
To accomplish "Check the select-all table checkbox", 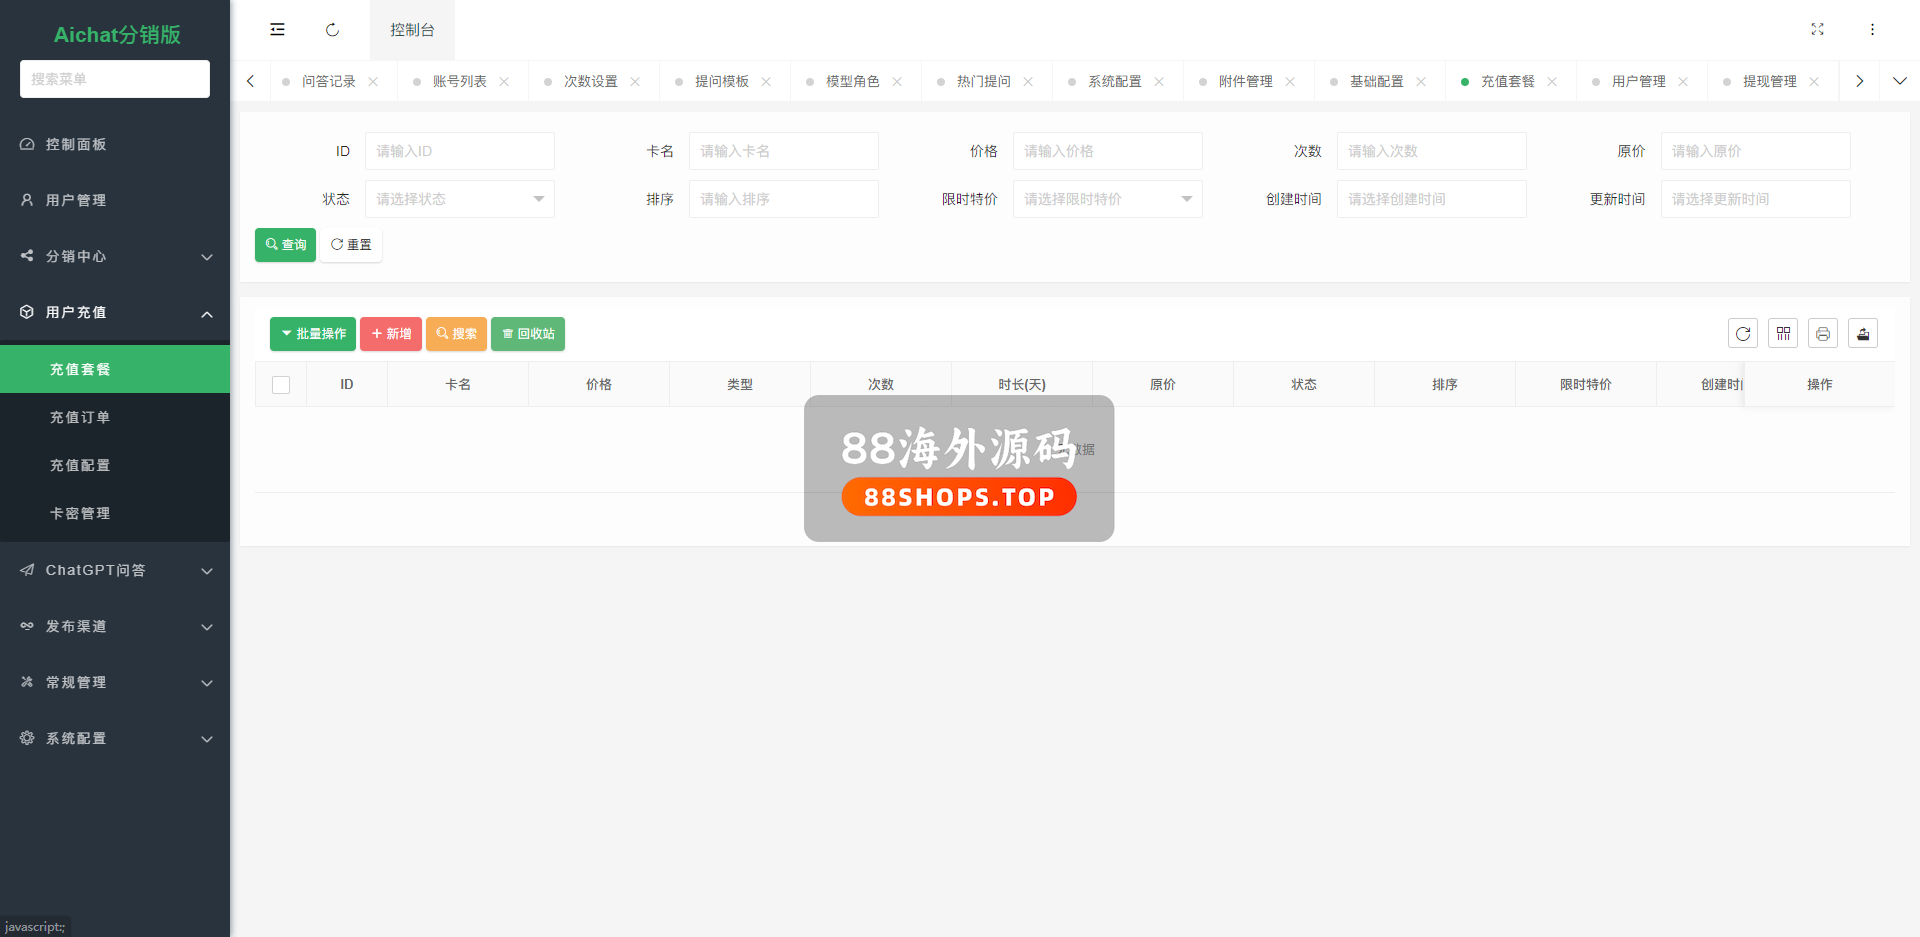I will [281, 385].
